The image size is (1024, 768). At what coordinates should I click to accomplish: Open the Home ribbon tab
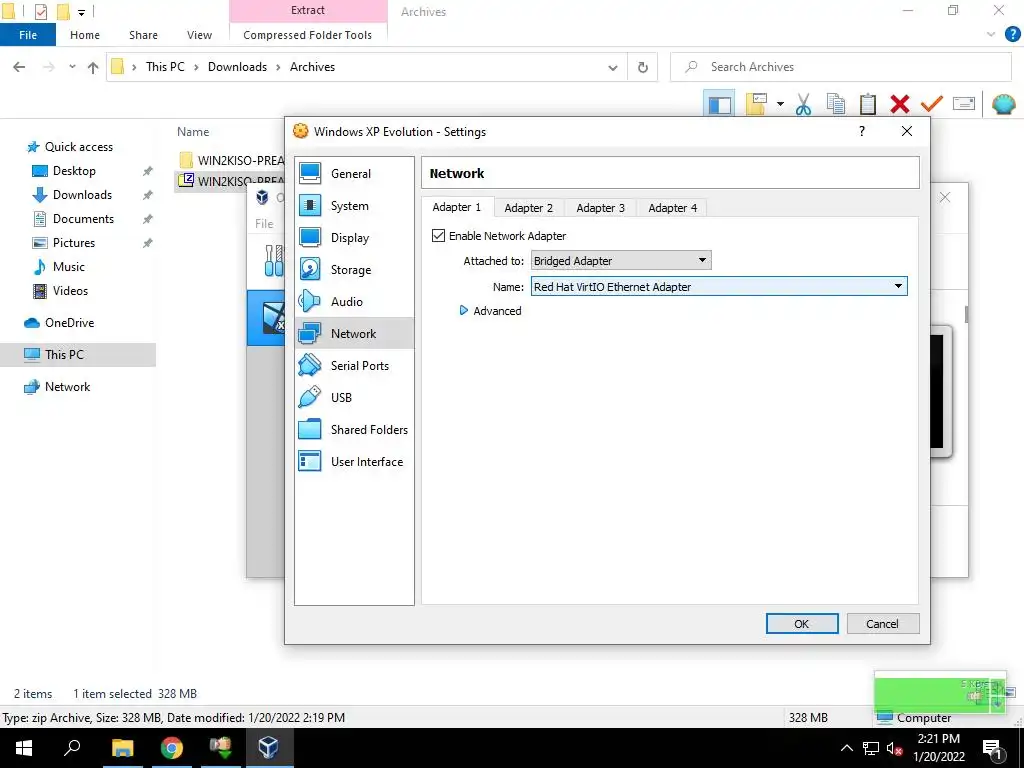[85, 35]
